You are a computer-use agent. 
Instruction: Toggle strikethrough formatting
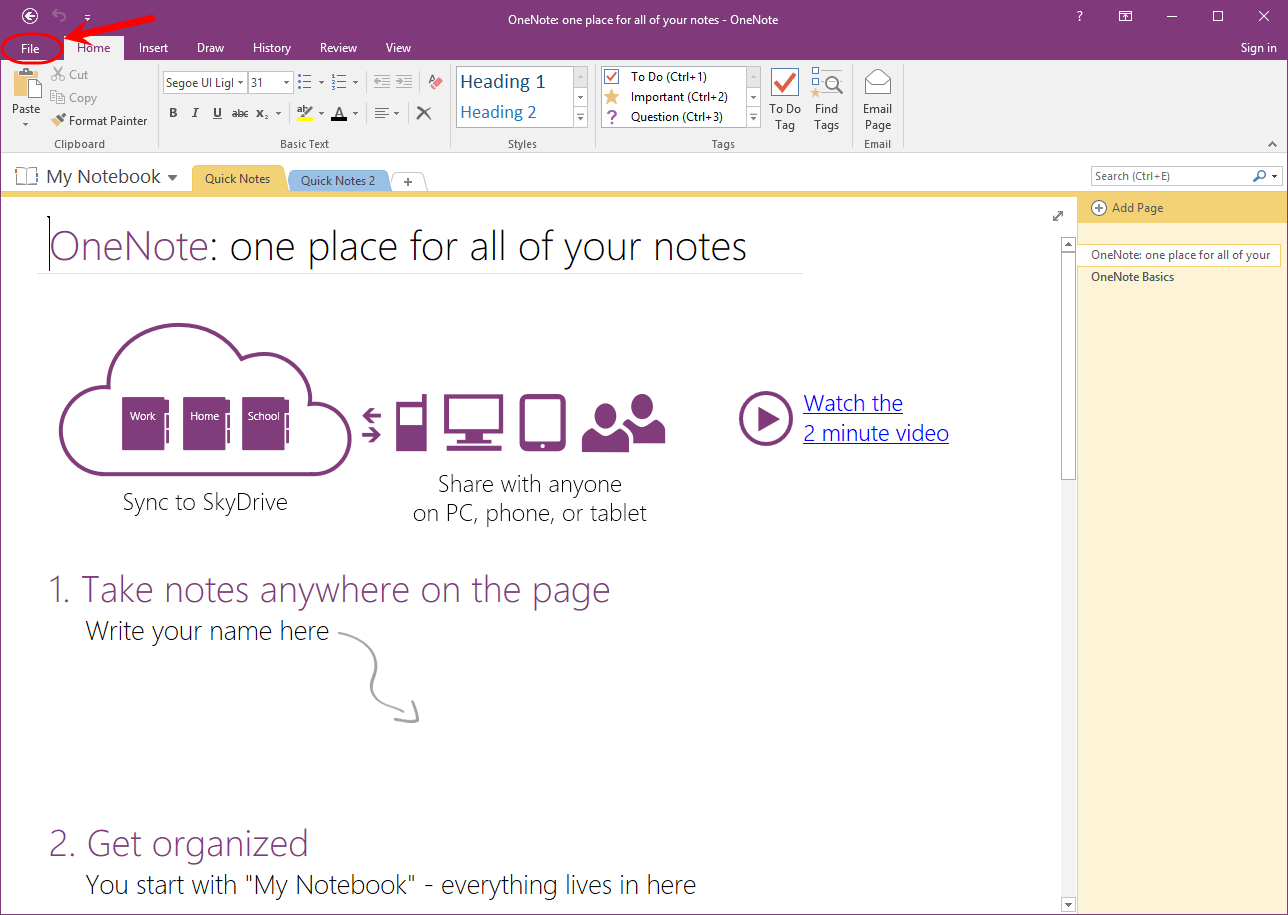tap(240, 113)
